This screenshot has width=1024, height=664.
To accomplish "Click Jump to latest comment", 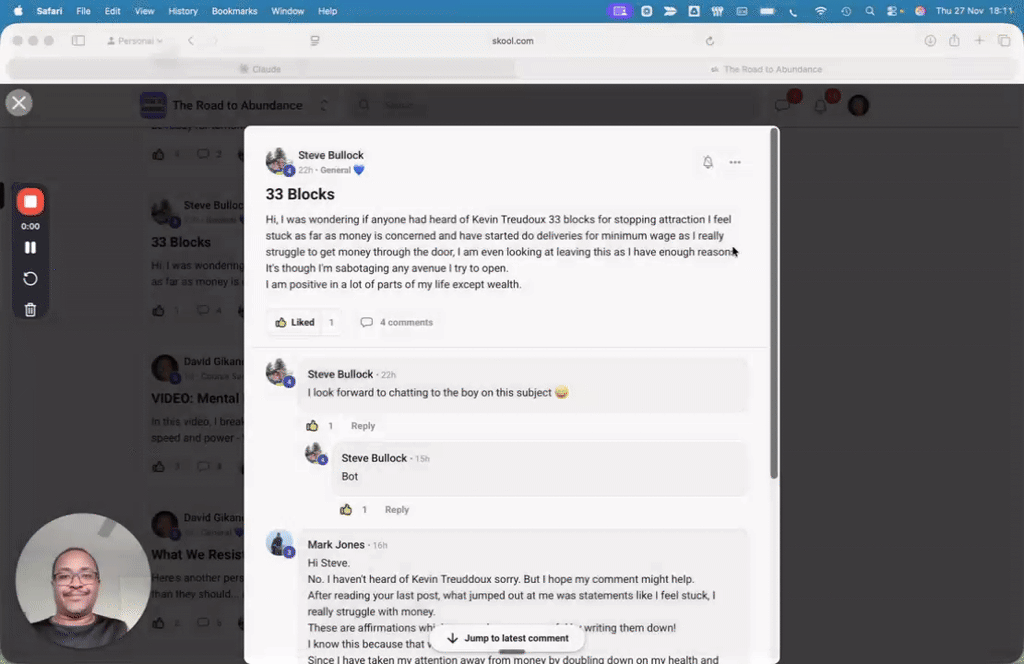I will click(507, 638).
